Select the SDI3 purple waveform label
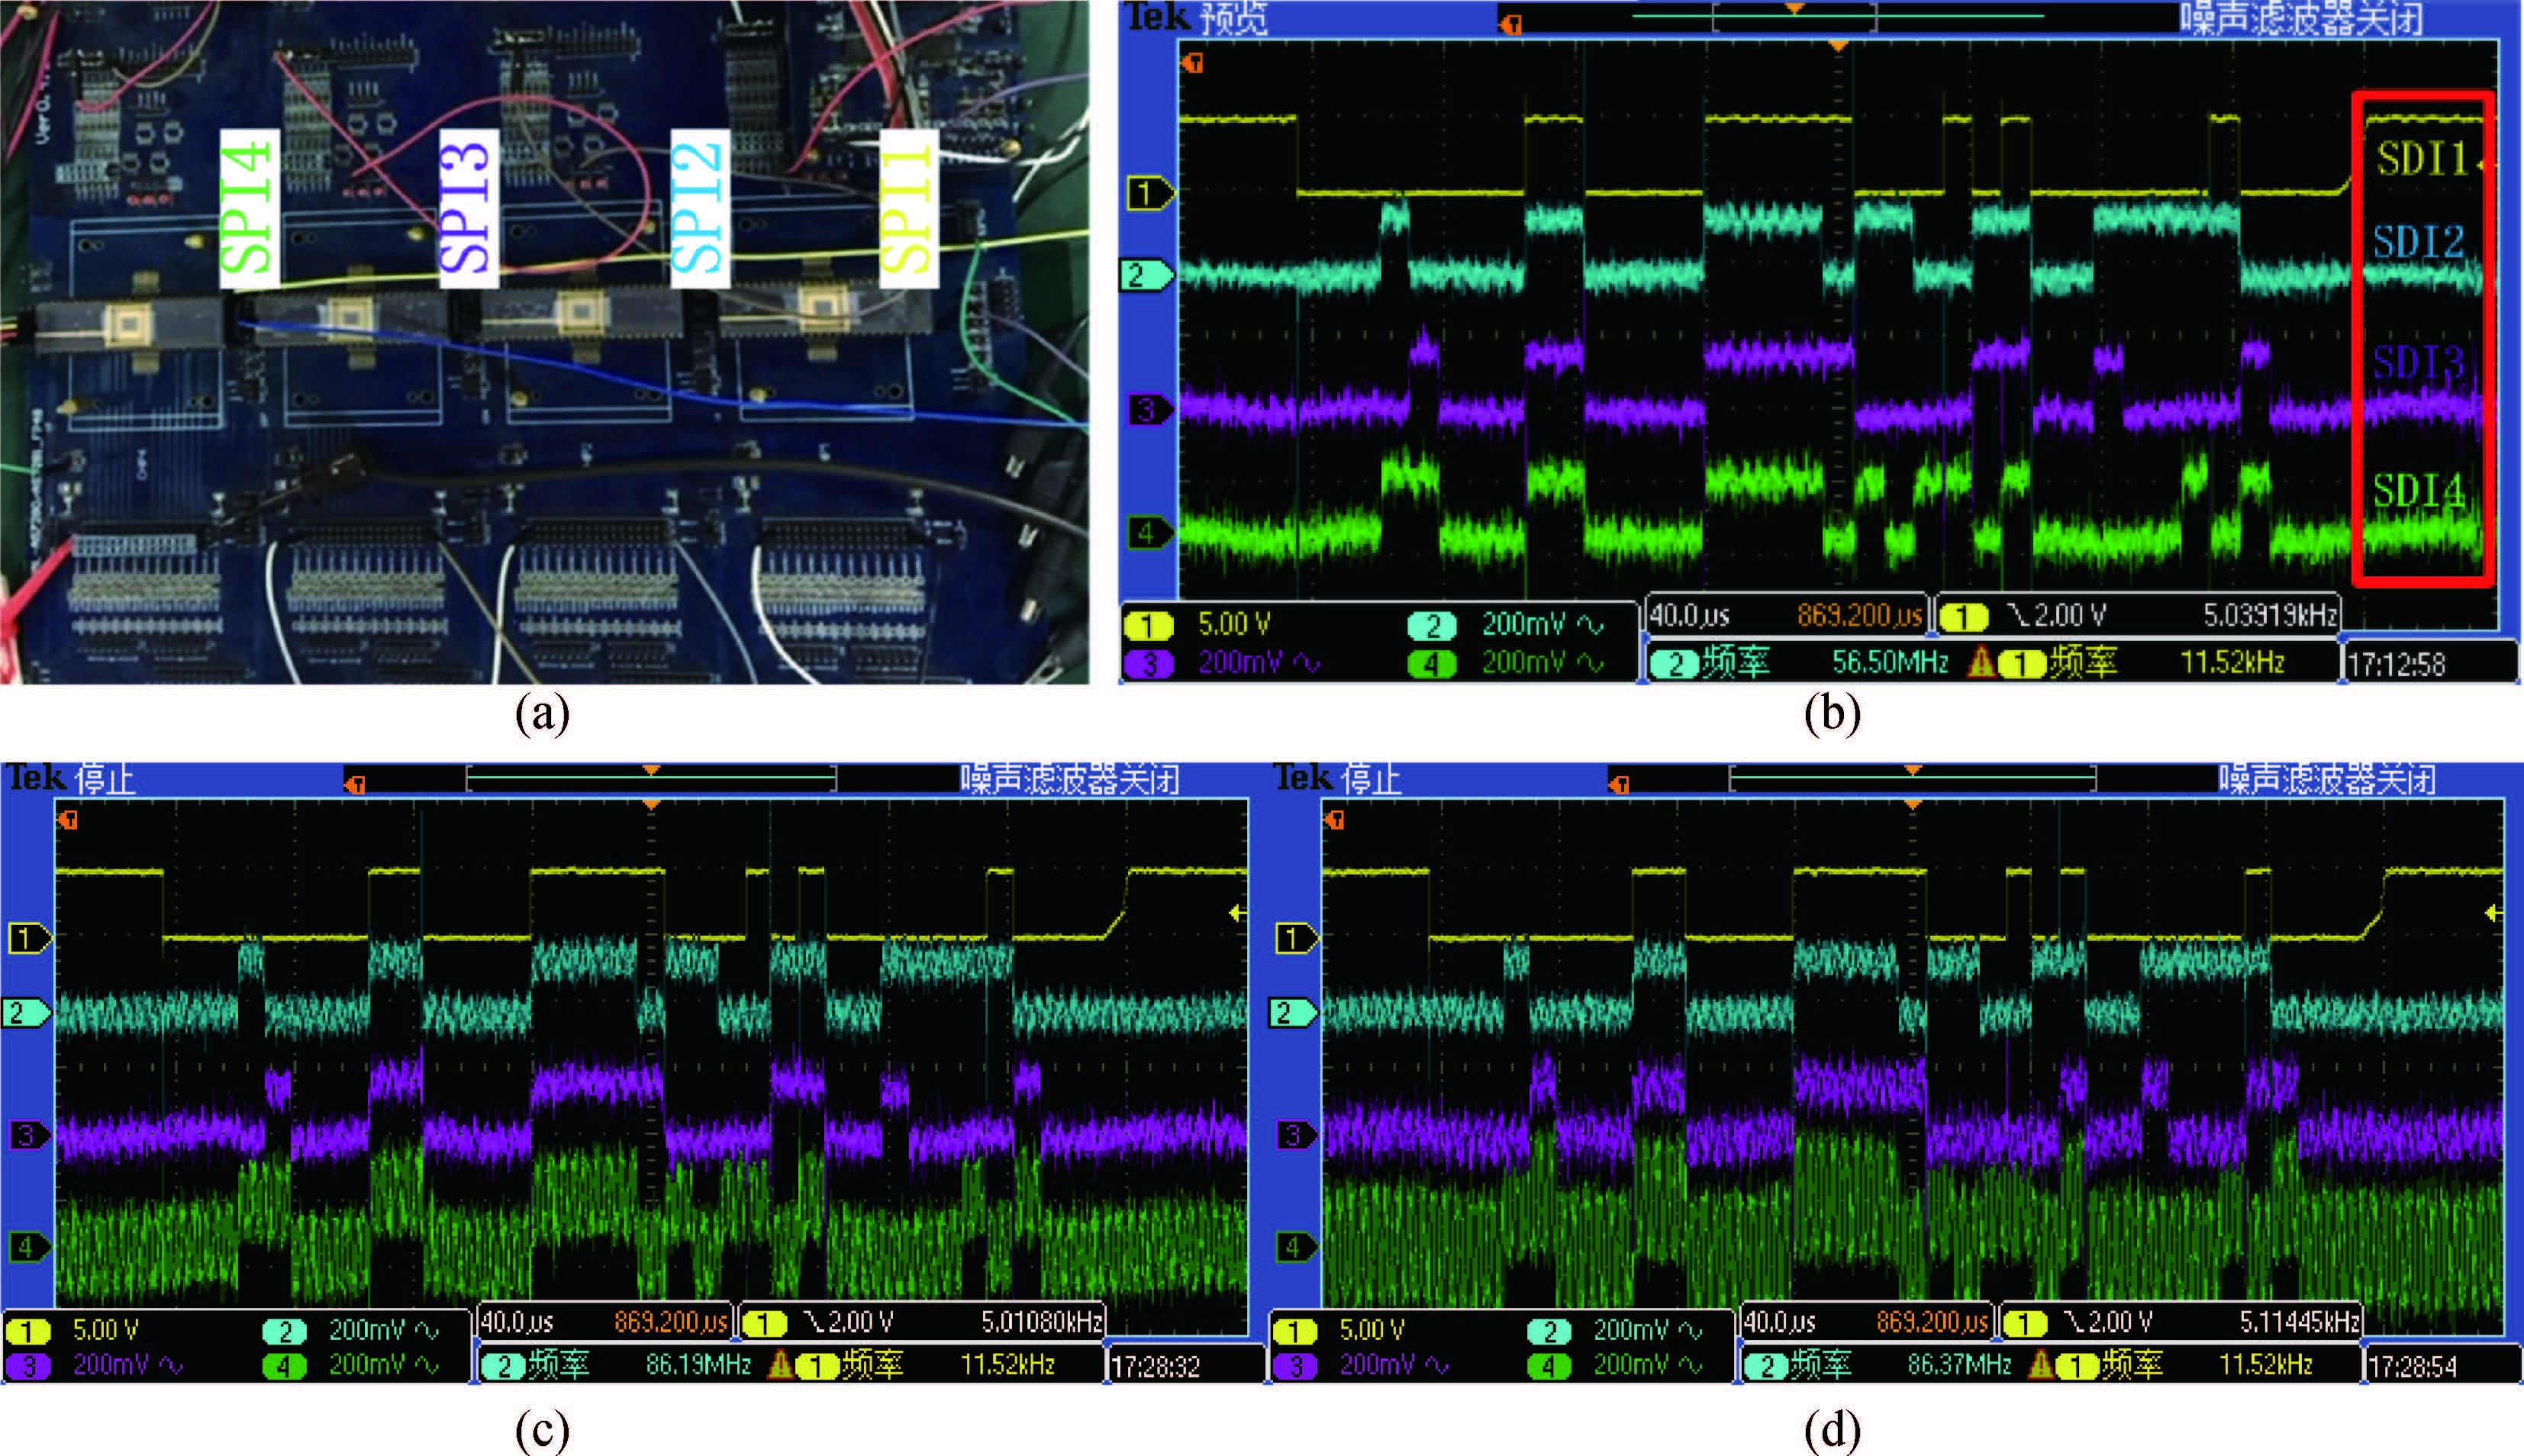This screenshot has height=1456, width=2524. click(2418, 362)
